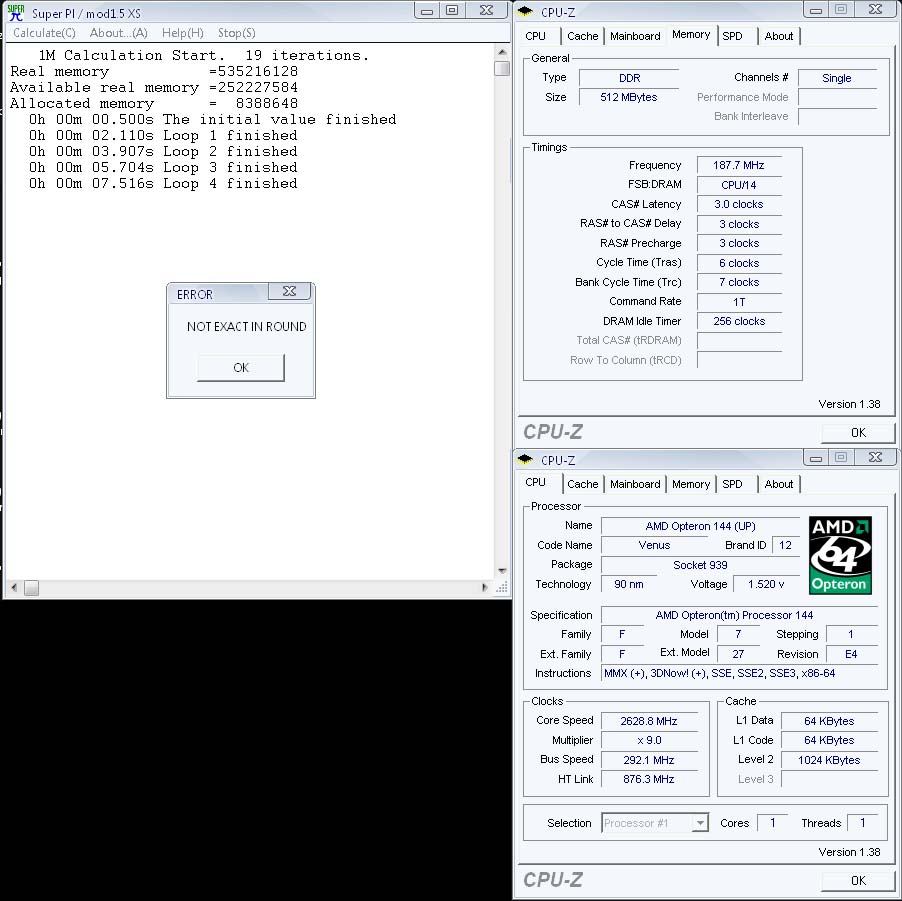The image size is (902, 901).
Task: Switch to Cache tab in top CPU-Z
Action: coord(582,36)
